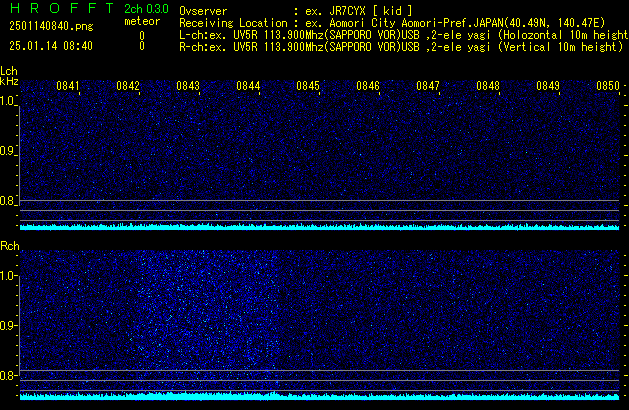Click the 'Lch' channel label

click(9, 71)
